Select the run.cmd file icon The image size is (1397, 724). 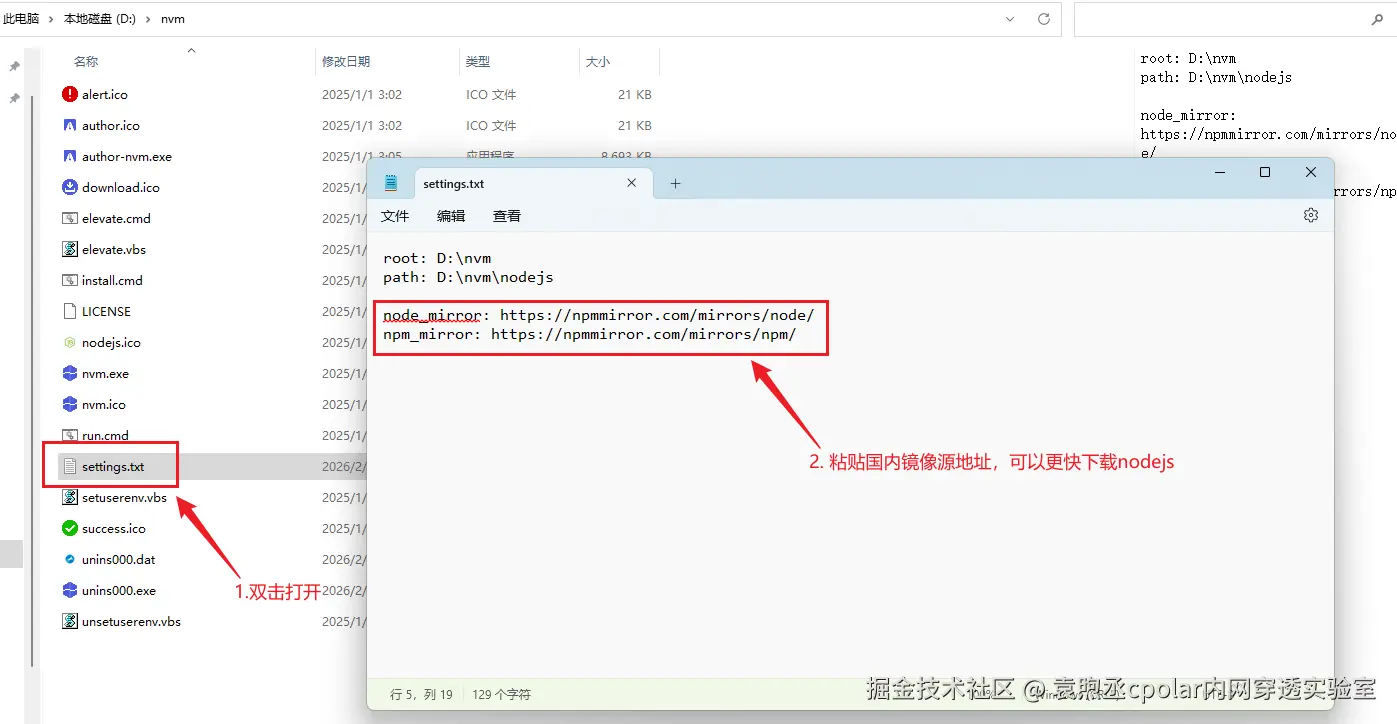point(69,435)
